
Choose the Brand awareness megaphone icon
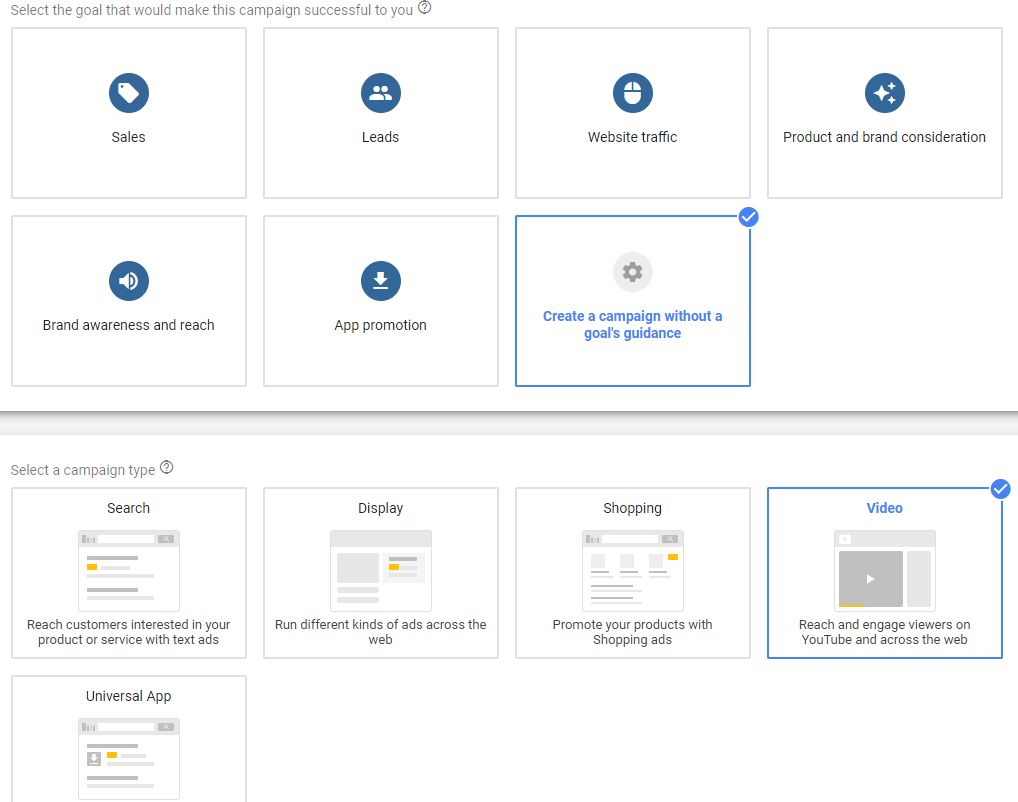(x=129, y=281)
